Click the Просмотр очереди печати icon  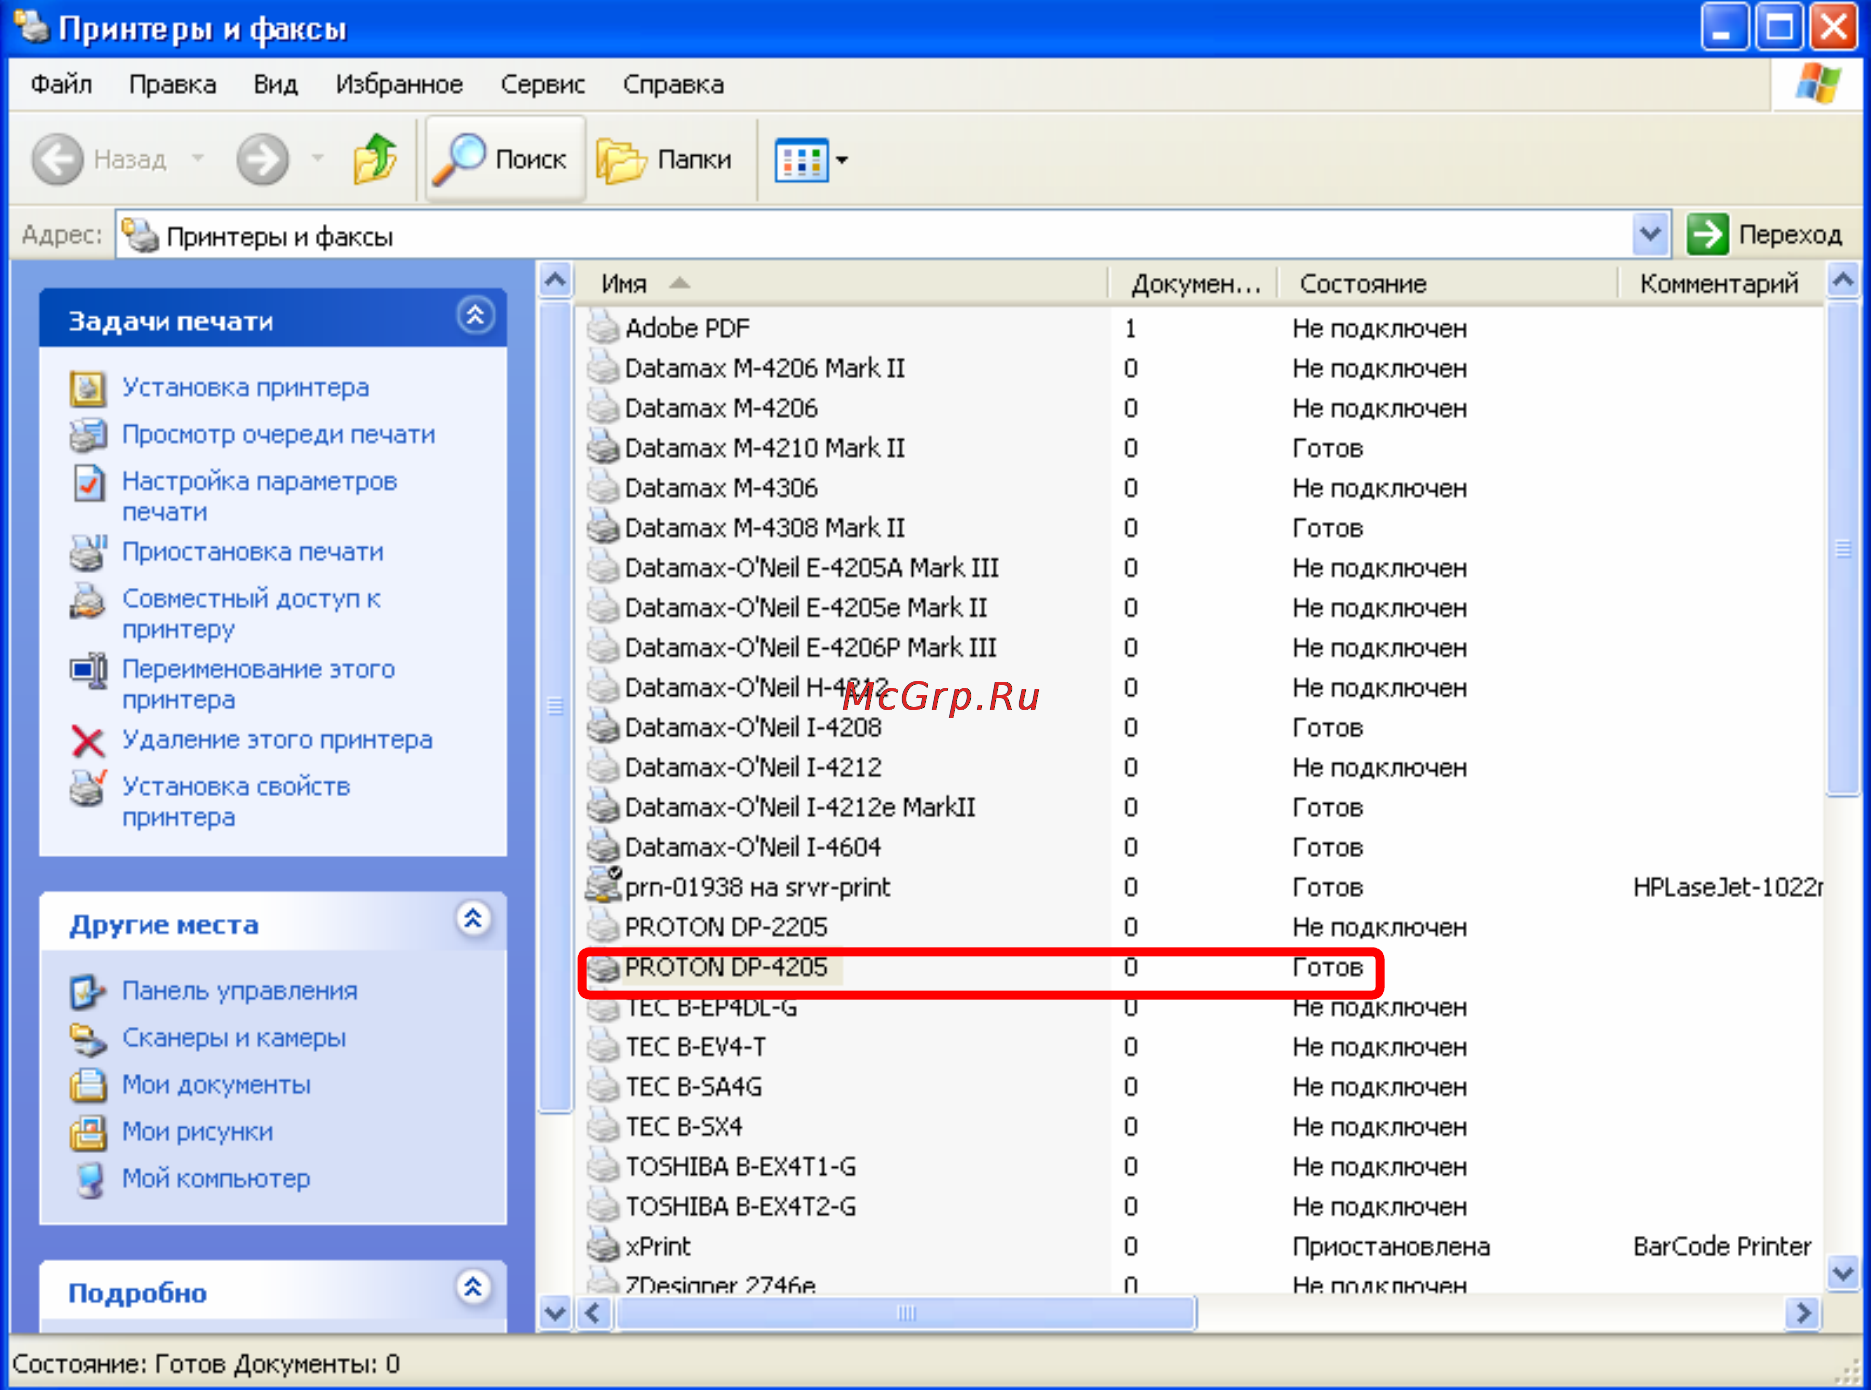(88, 435)
